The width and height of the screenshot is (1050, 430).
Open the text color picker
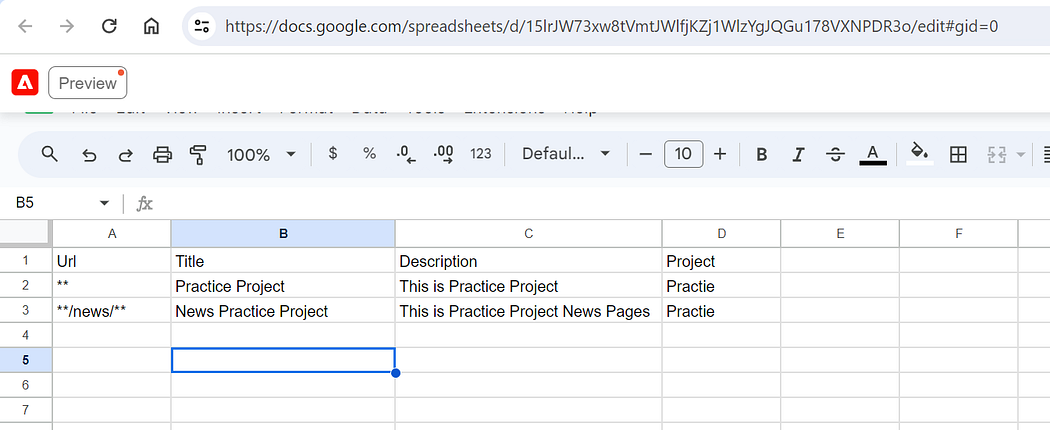(873, 155)
